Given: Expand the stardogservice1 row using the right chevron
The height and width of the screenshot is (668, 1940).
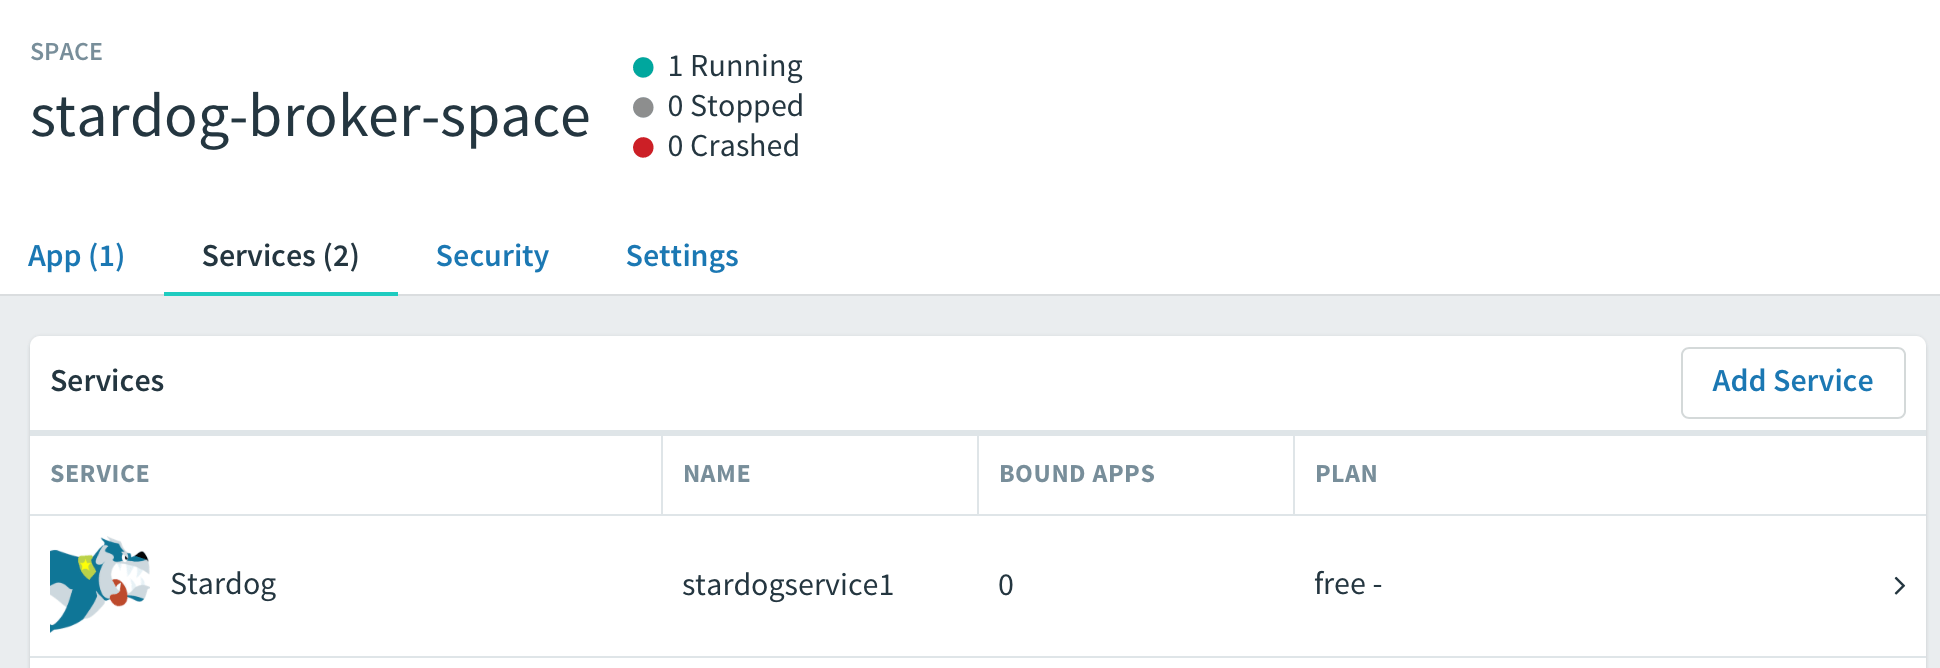Looking at the screenshot, I should click(1898, 586).
